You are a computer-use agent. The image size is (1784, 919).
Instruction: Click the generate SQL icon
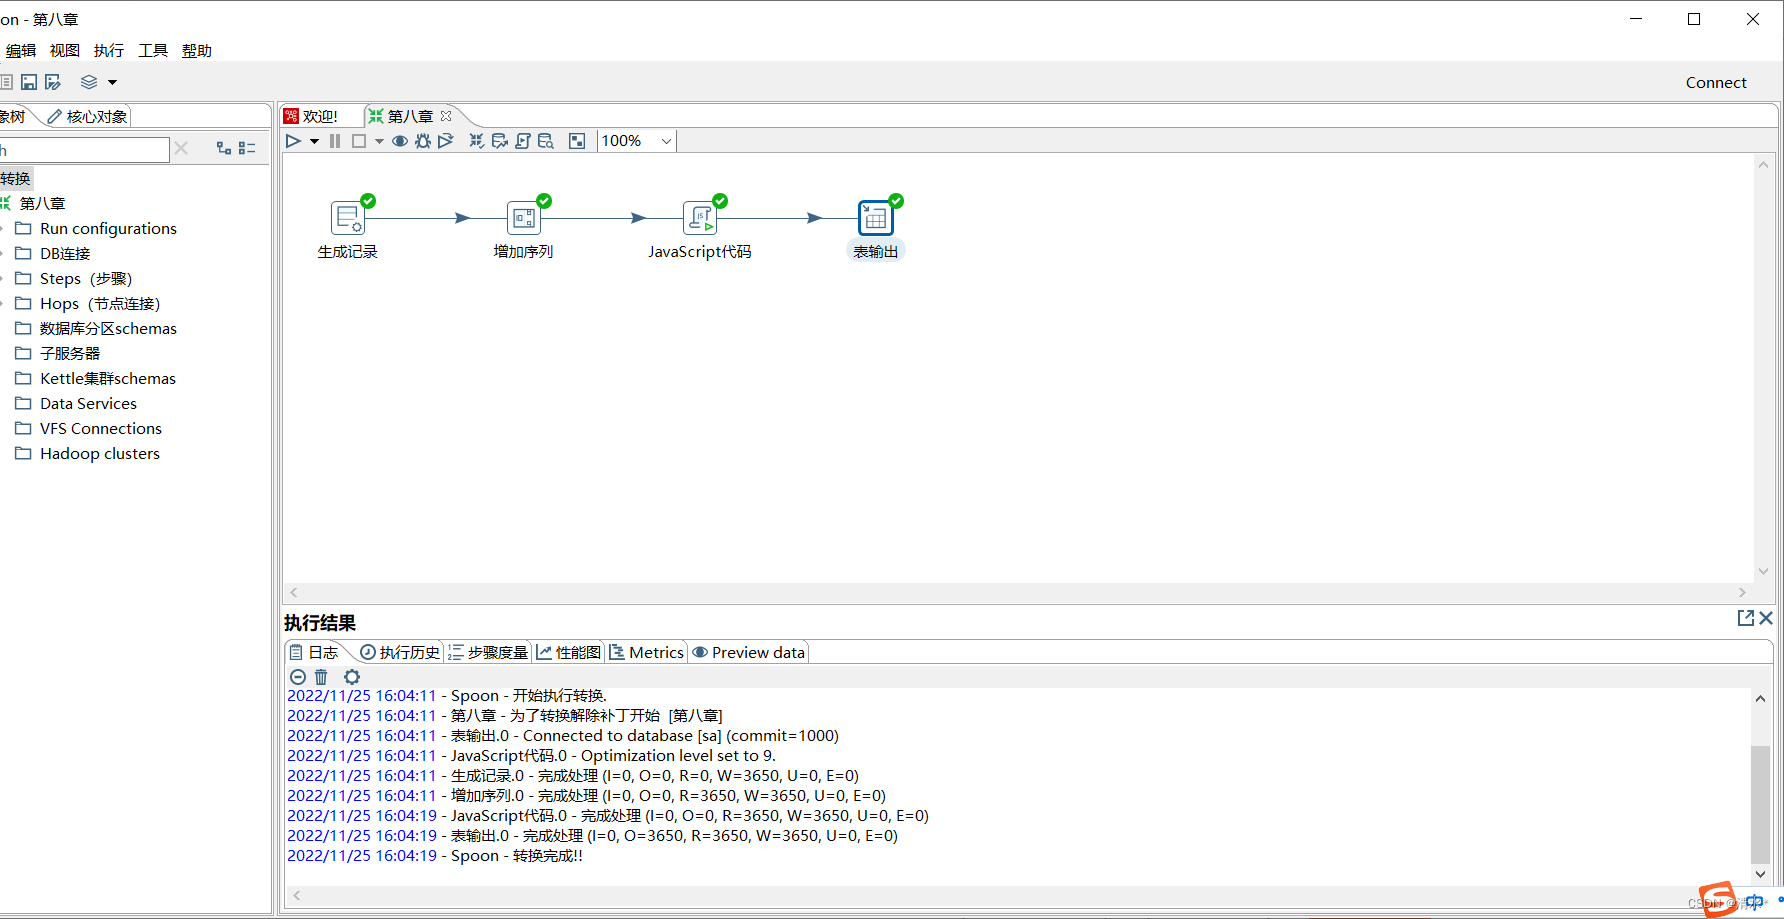(x=523, y=141)
